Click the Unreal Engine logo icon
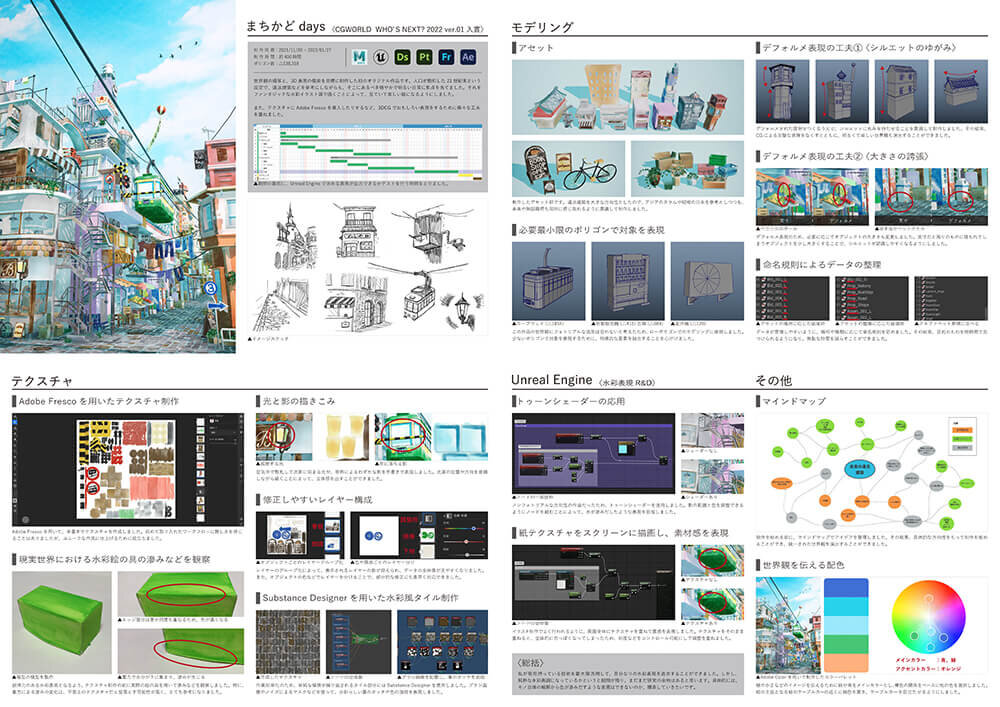Screen dimensions: 1000x707 382,58
